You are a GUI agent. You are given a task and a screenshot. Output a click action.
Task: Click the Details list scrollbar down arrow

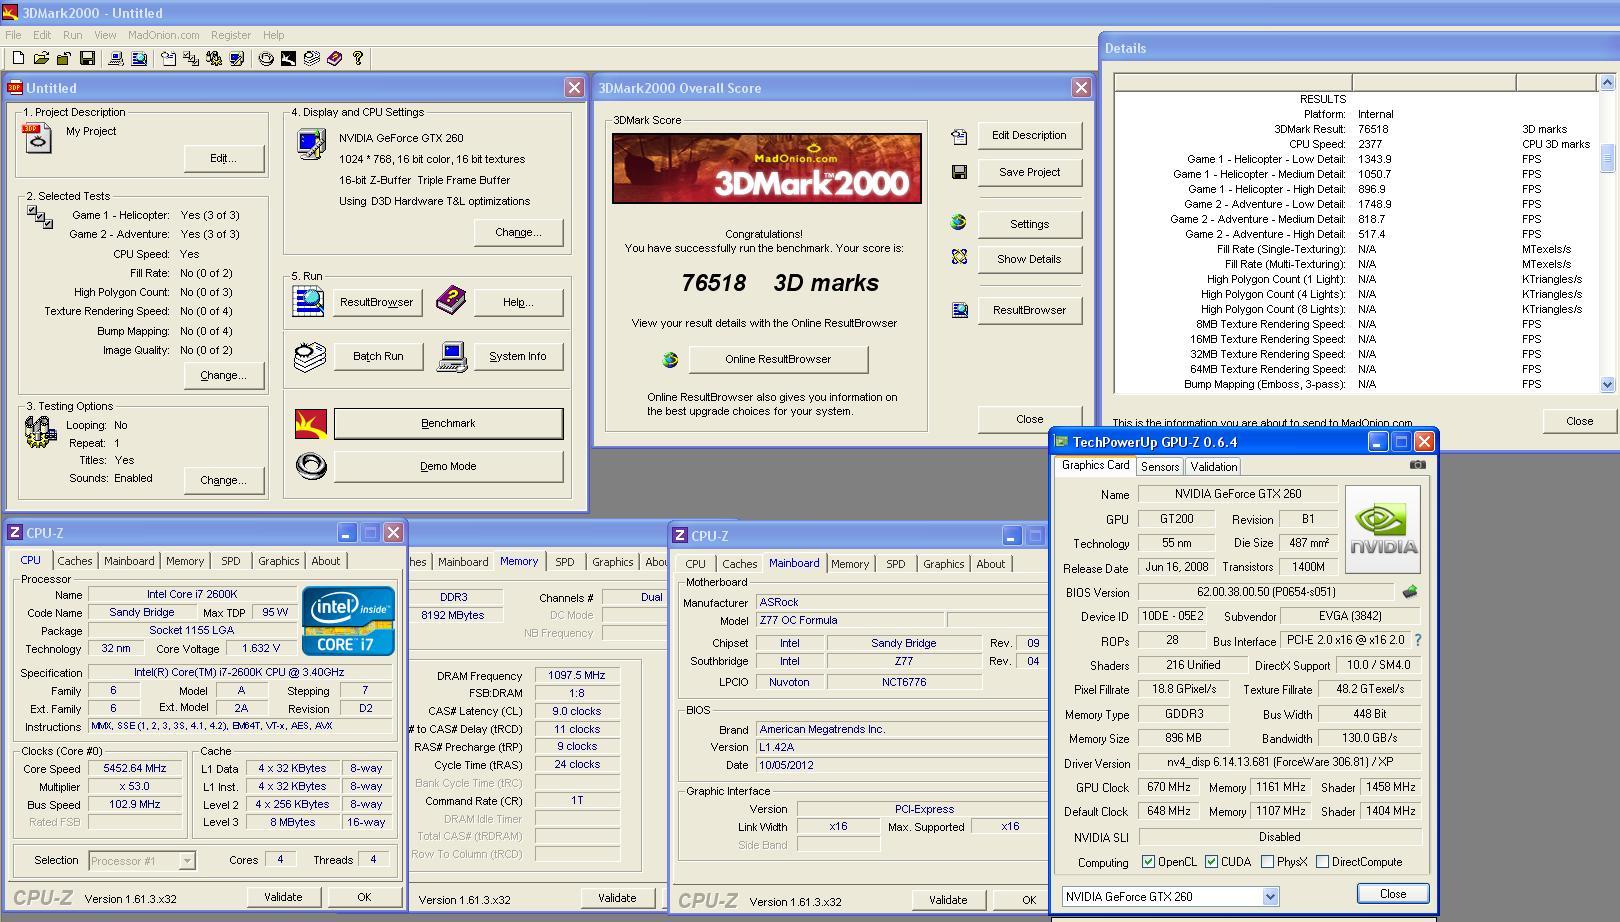(1607, 384)
